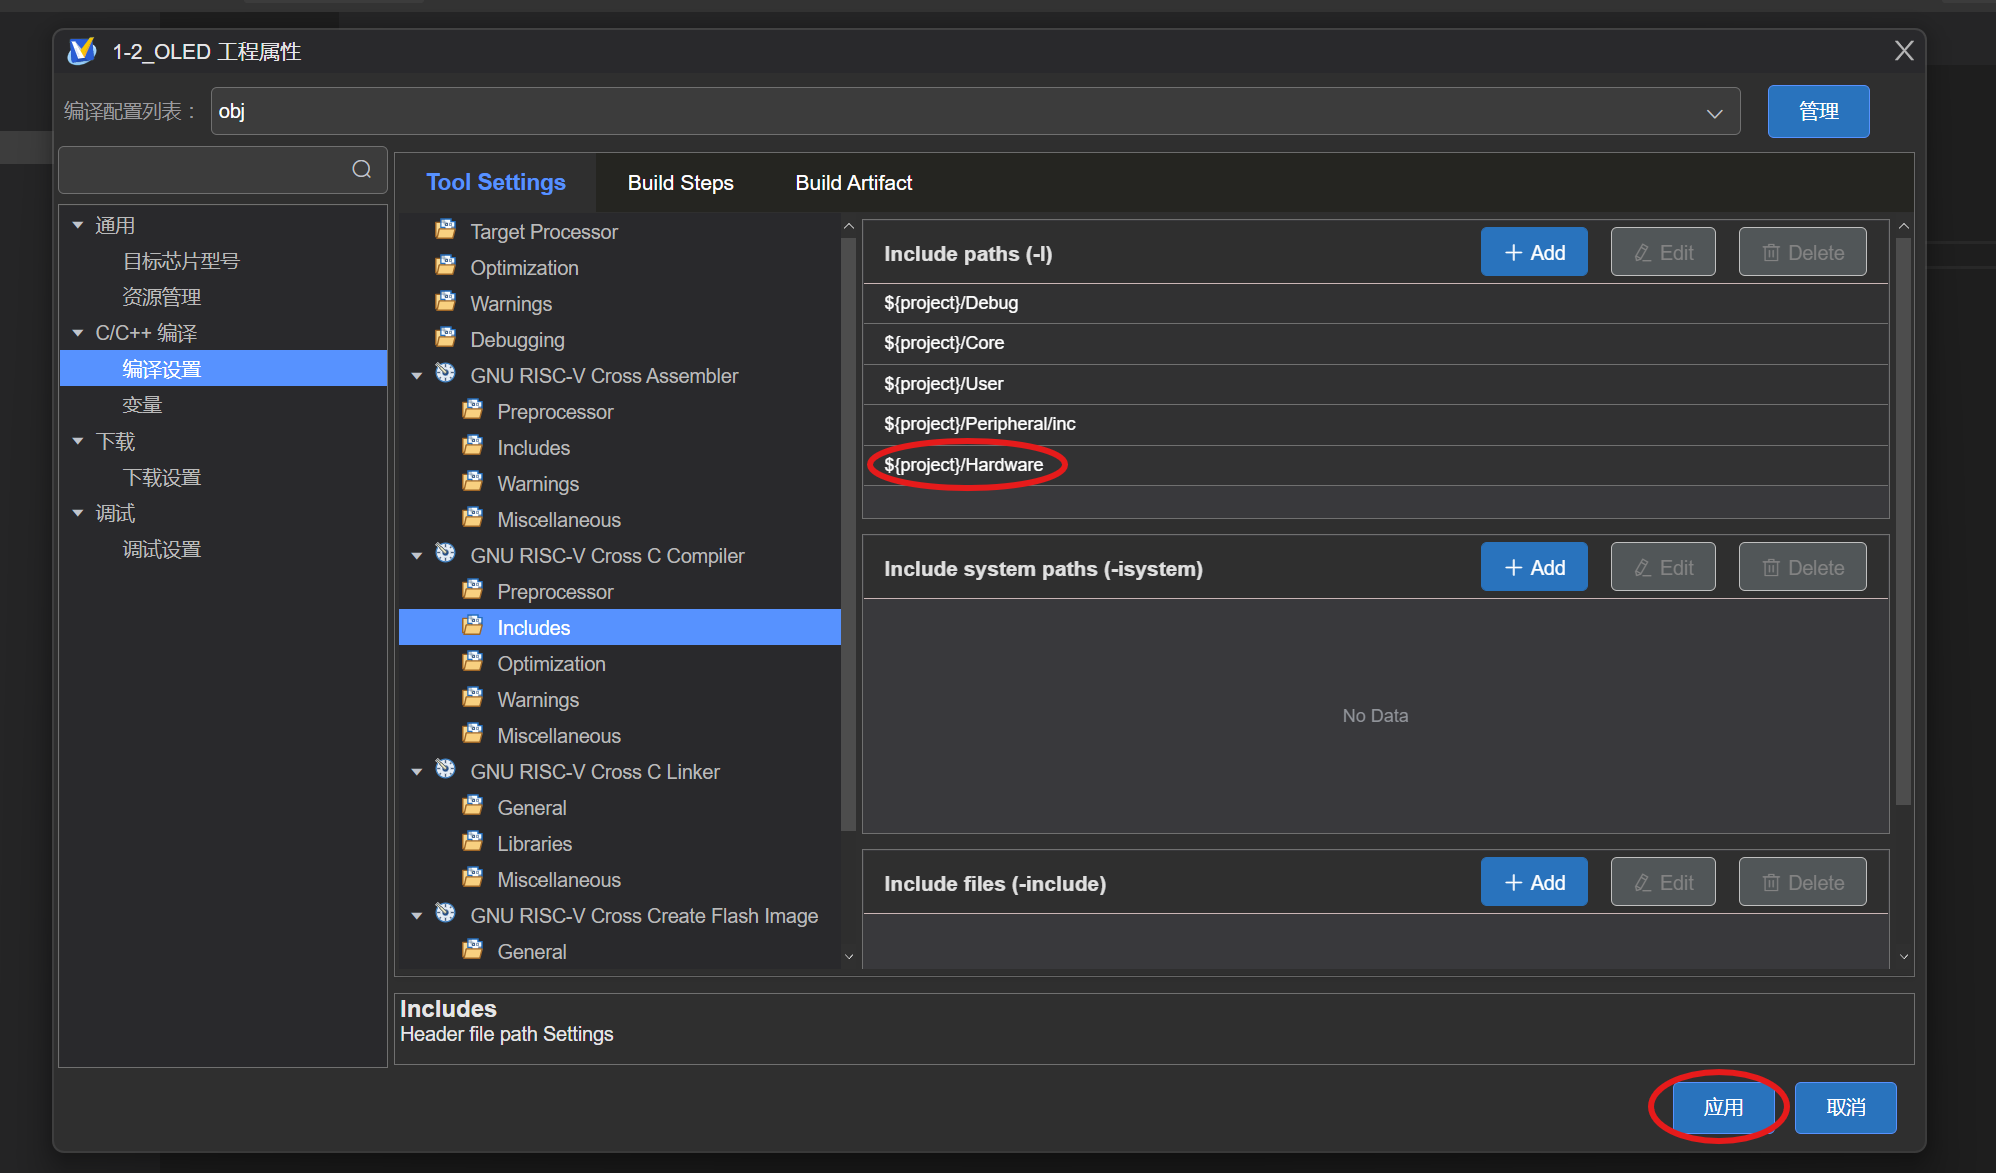Collapse the 下载 section
1996x1173 pixels.
click(78, 441)
